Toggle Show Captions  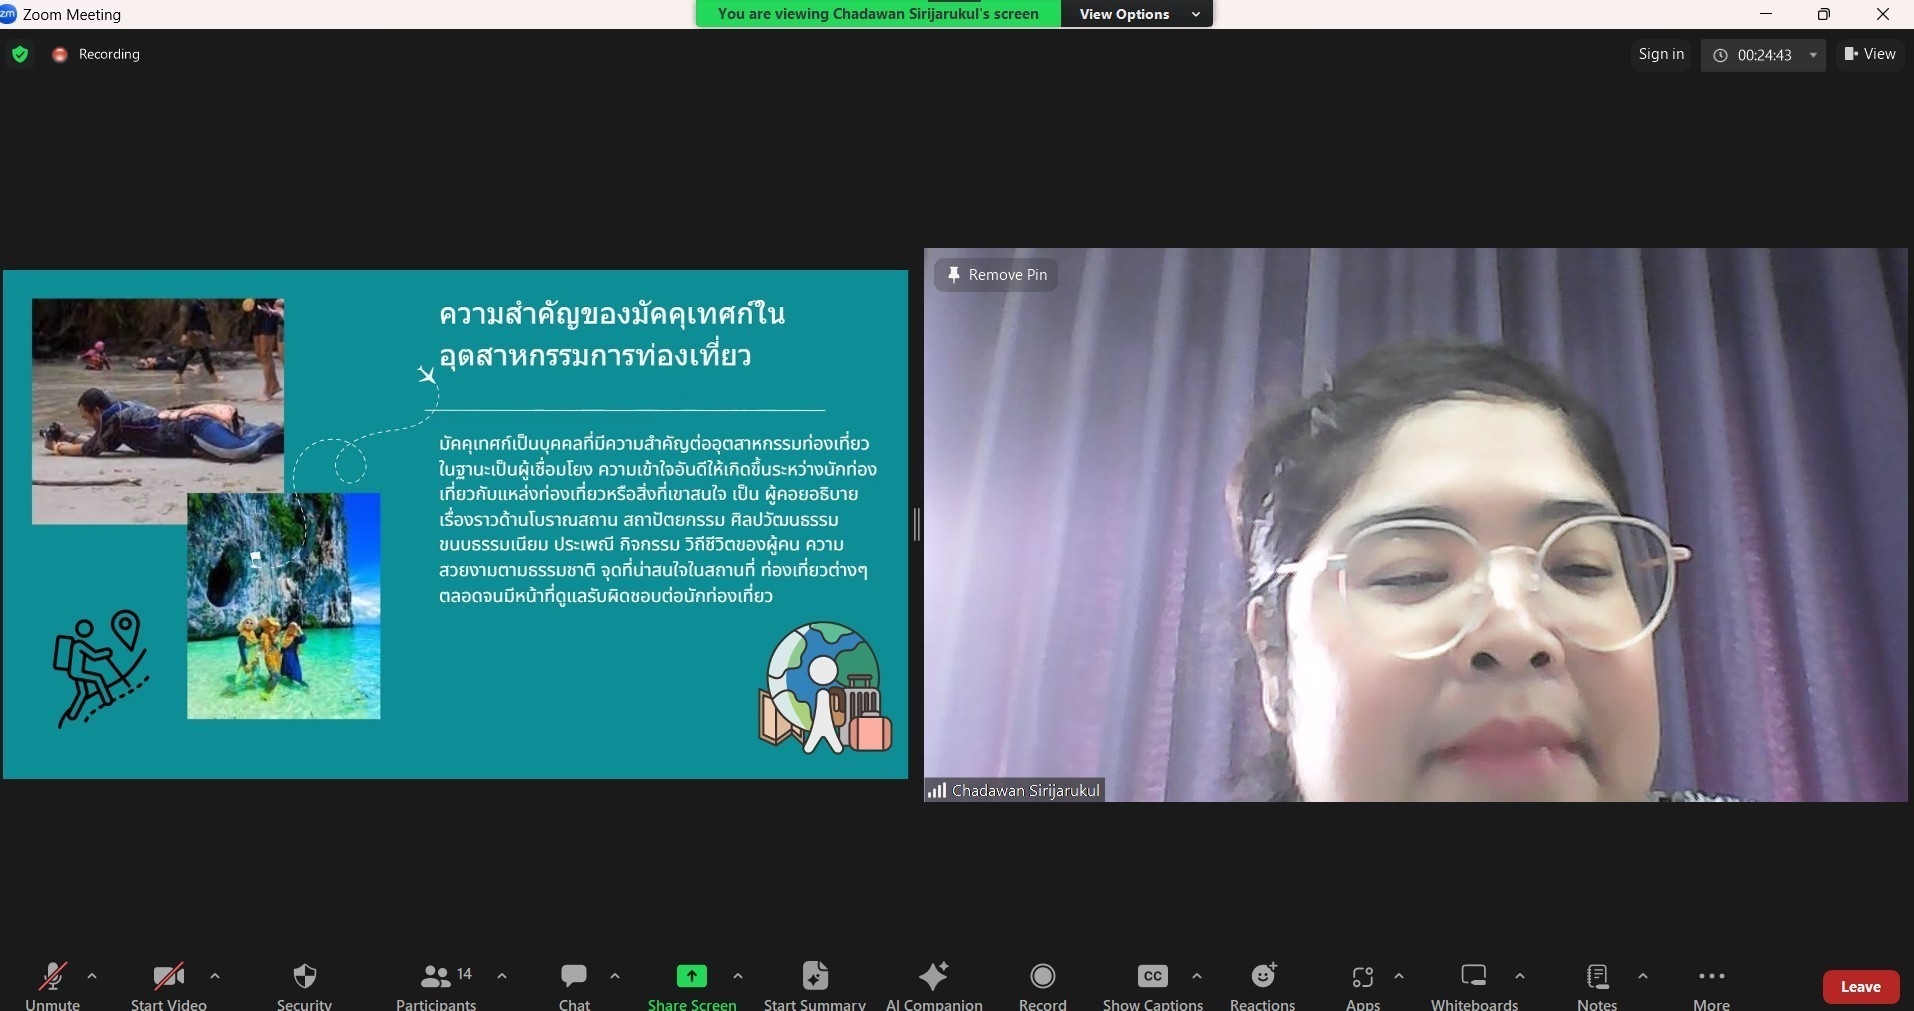[1153, 985]
